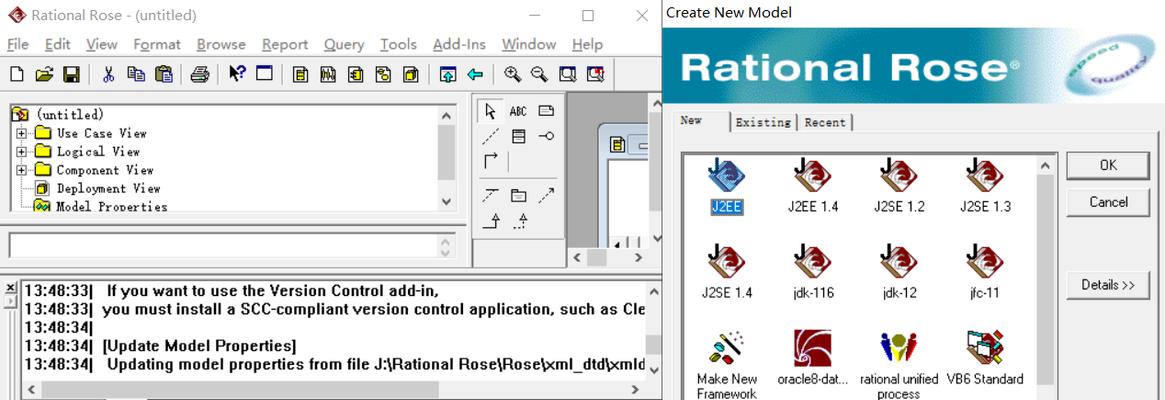
Task: Click the Paste clipboard icon
Action: [163, 74]
